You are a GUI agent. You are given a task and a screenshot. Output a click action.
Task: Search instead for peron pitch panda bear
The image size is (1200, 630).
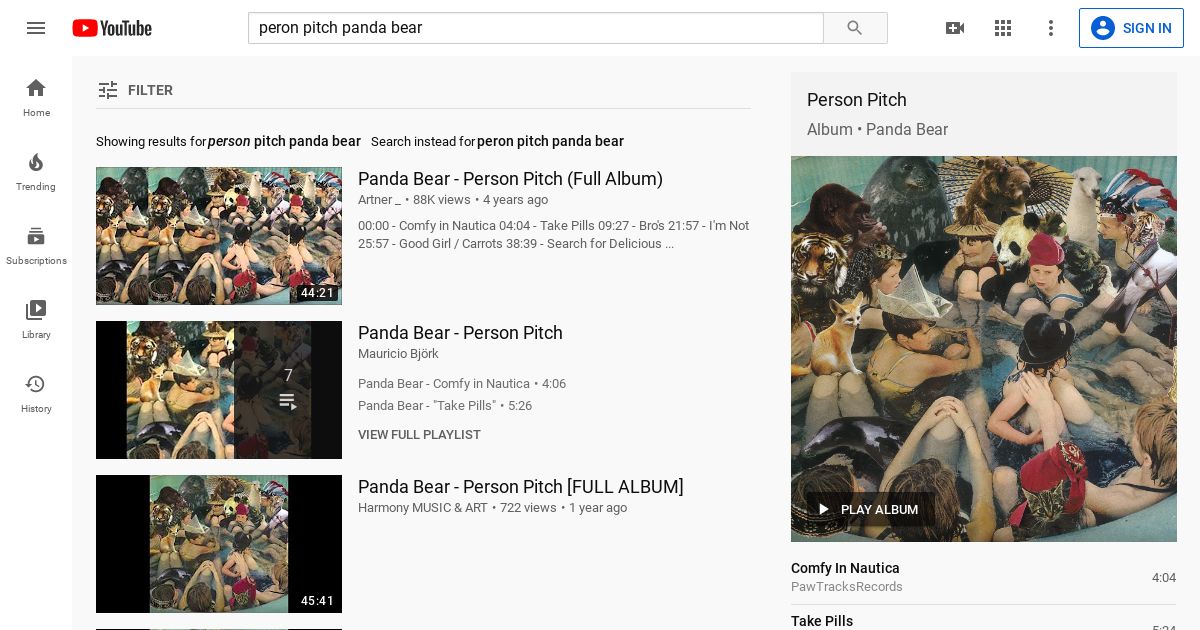(x=550, y=142)
